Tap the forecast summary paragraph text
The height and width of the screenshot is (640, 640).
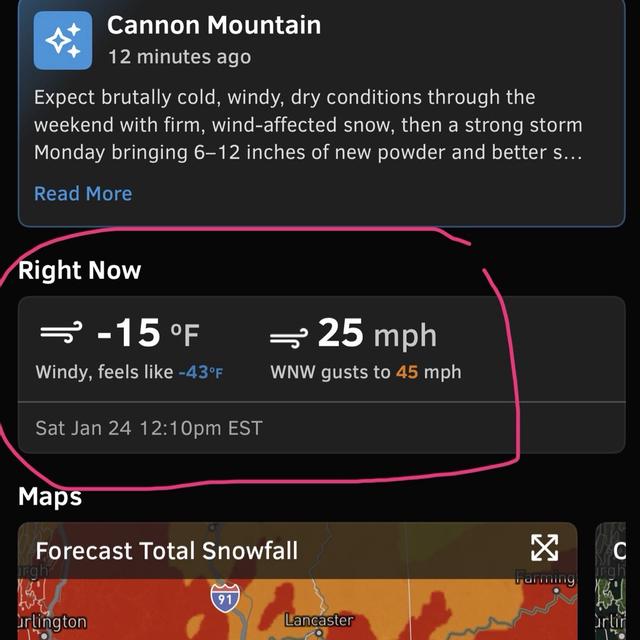pyautogui.click(x=308, y=125)
